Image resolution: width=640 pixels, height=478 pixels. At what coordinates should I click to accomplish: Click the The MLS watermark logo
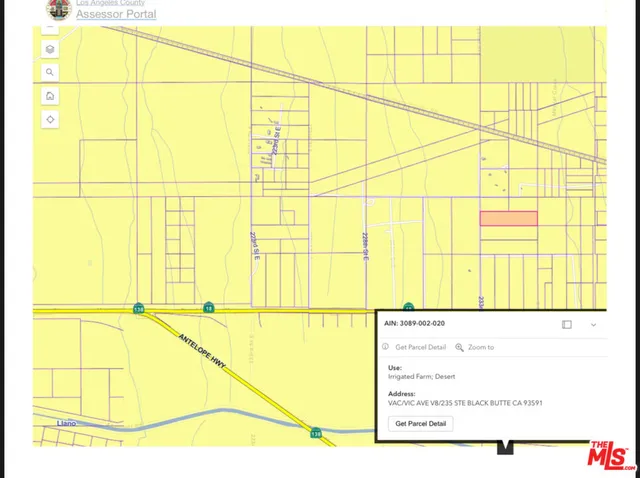point(611,456)
